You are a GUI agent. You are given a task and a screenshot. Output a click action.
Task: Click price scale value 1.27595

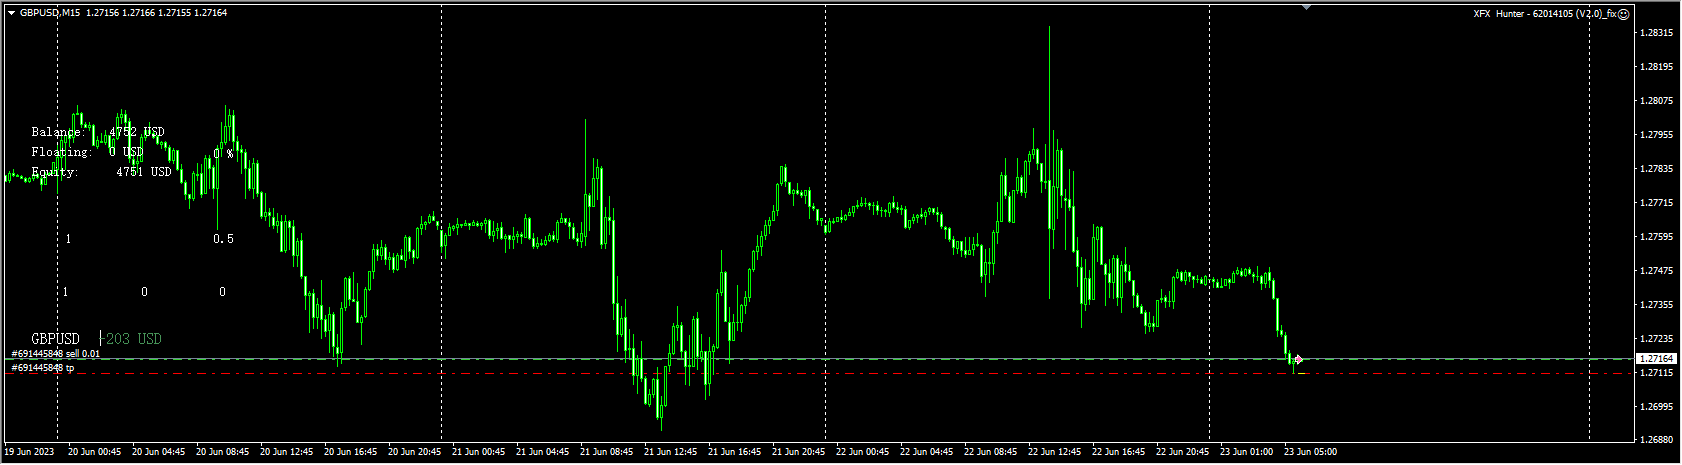pos(1657,236)
